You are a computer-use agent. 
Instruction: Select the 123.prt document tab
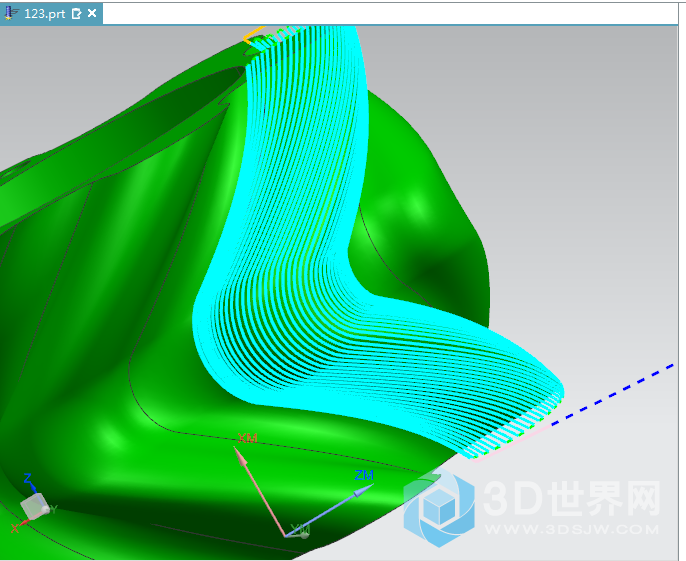coord(51,14)
